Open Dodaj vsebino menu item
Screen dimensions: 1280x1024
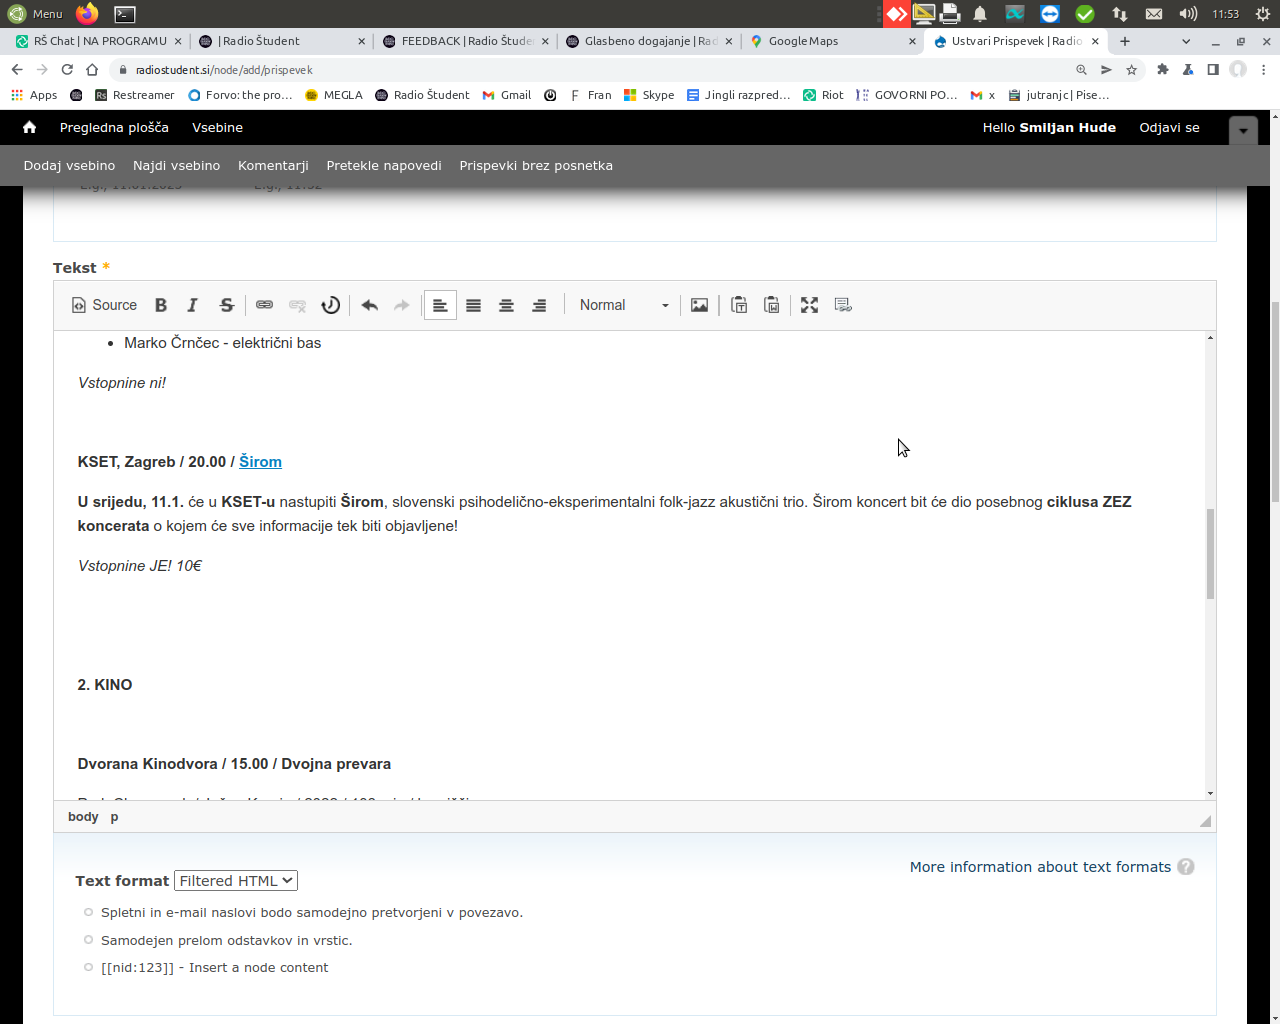(69, 166)
